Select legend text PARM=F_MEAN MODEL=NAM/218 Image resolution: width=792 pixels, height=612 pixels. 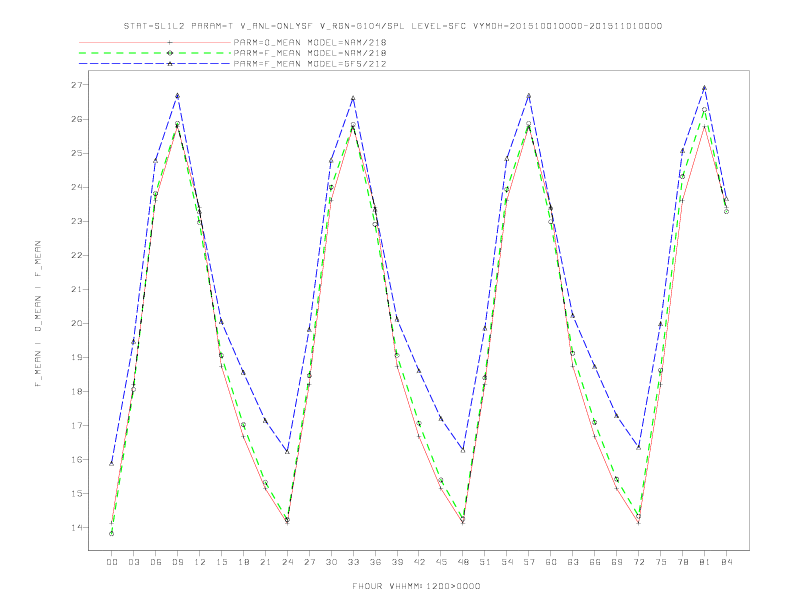coord(310,53)
